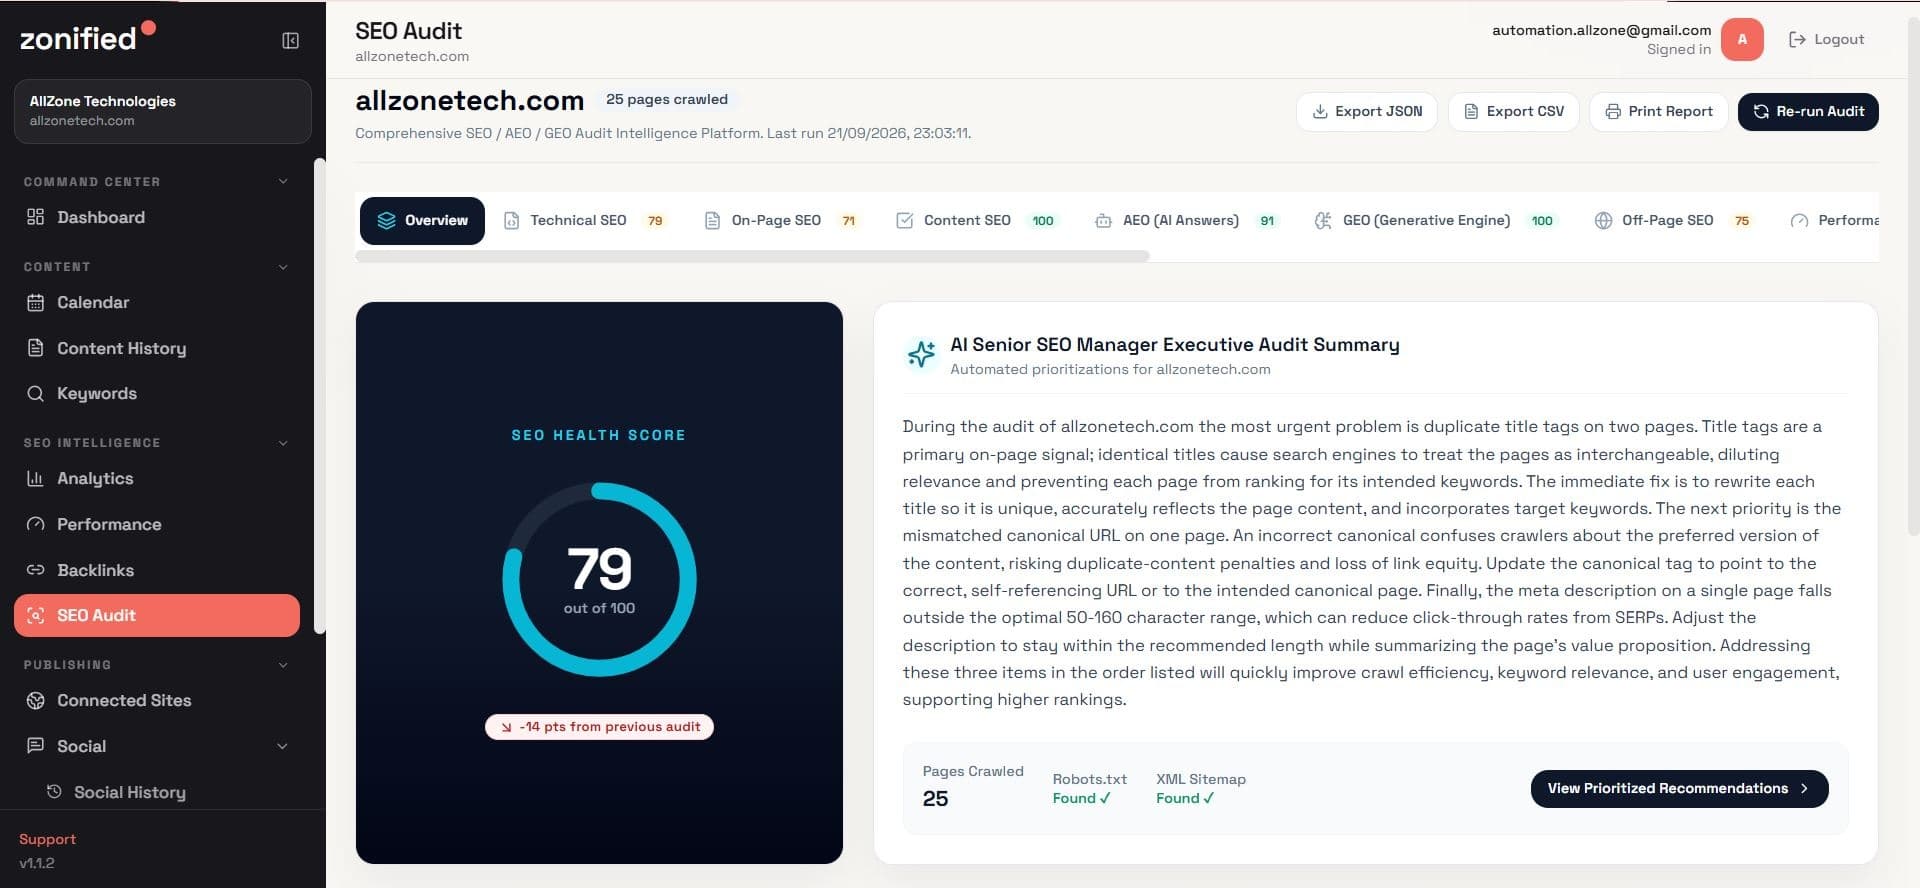Screen dimensions: 1920x888
Task: Click View Prioritized Recommendations
Action: point(1679,788)
